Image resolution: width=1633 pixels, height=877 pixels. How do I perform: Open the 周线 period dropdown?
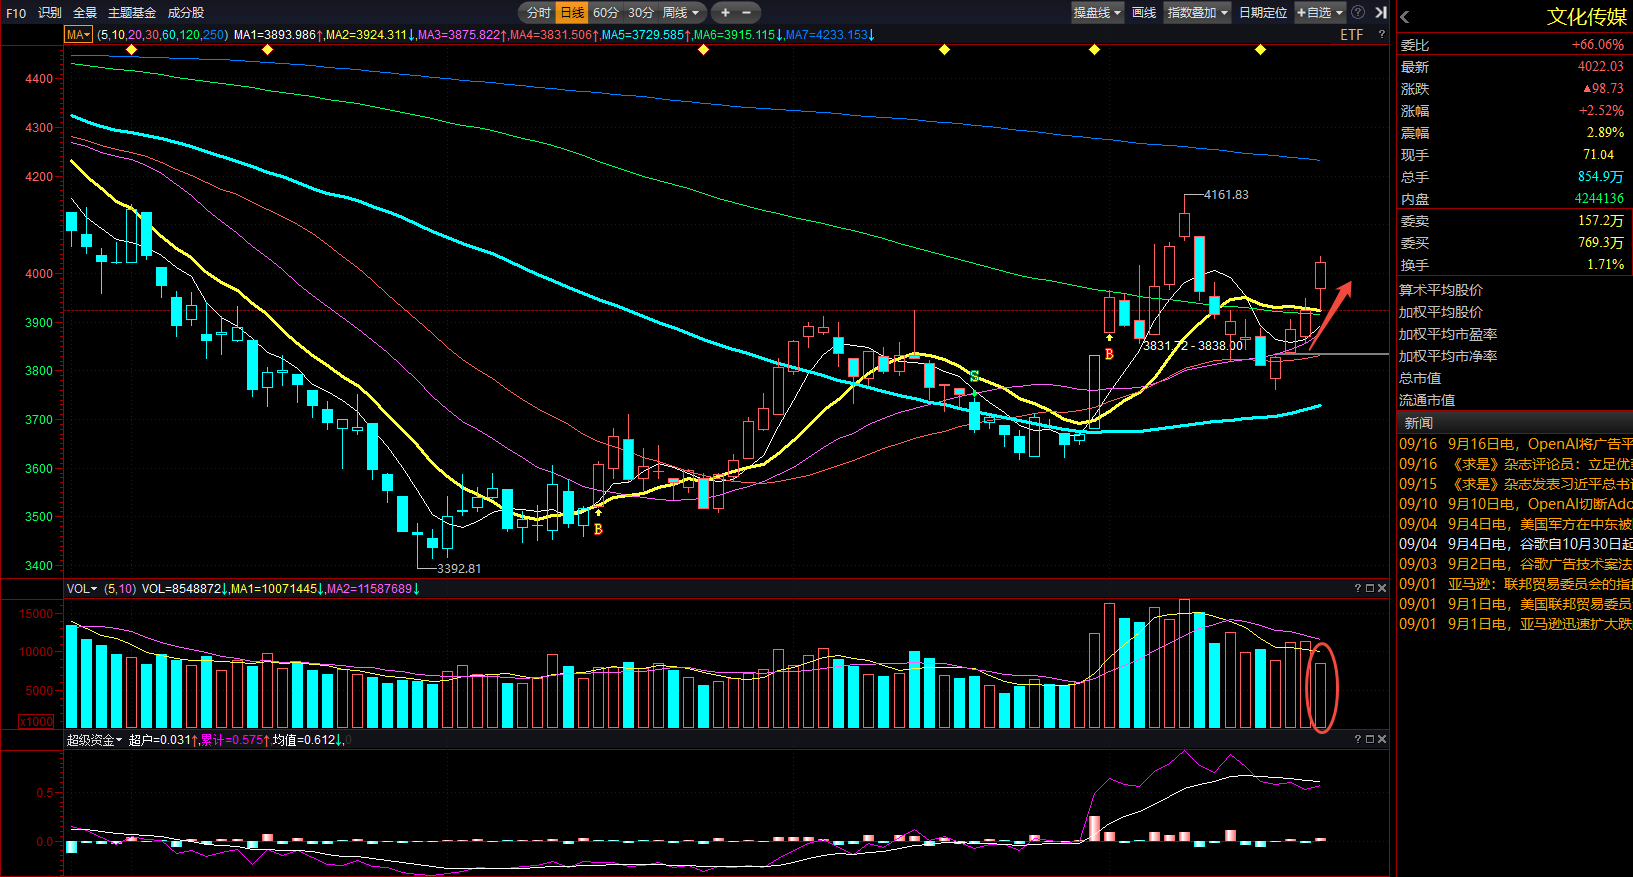pos(681,12)
